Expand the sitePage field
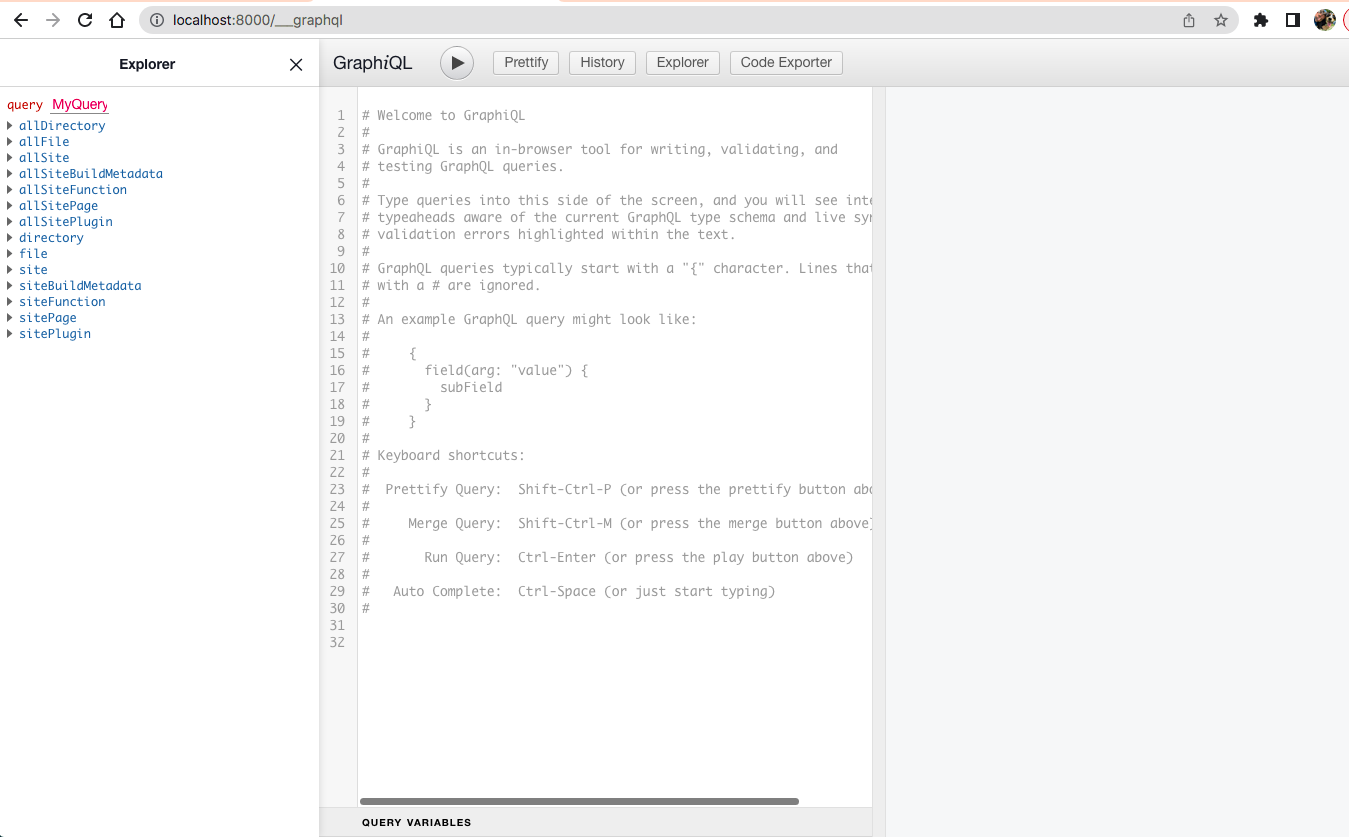 pyautogui.click(x=47, y=318)
